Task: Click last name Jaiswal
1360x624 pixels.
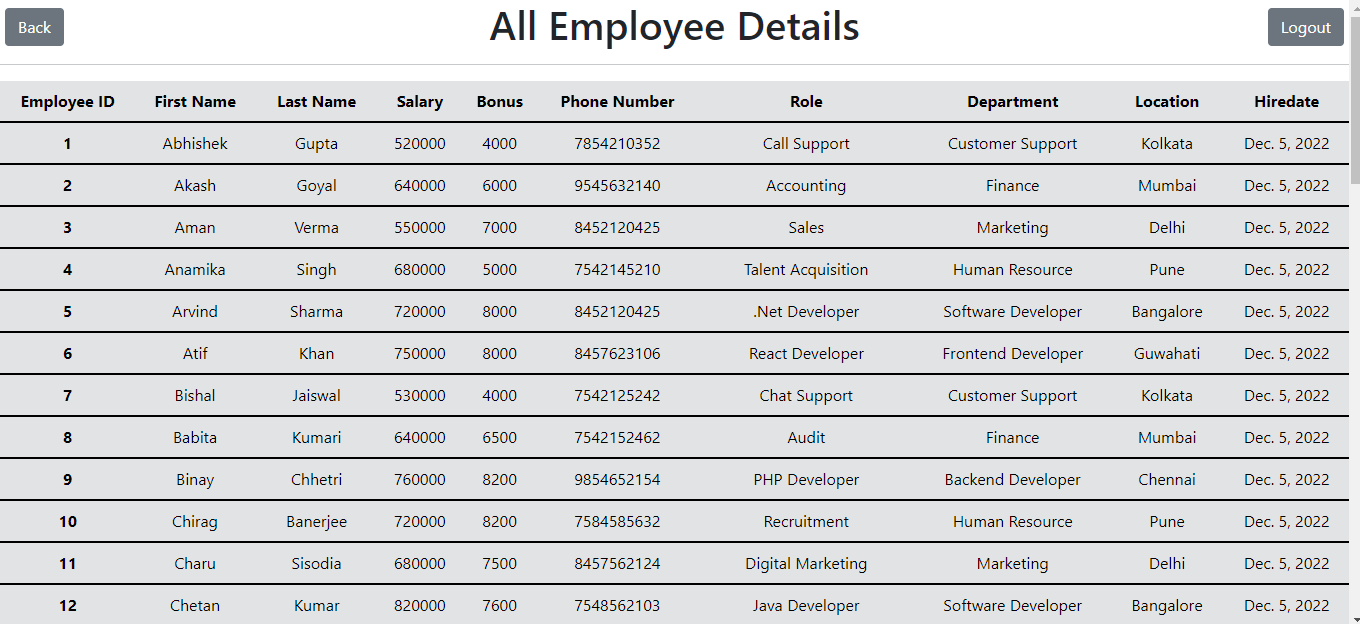Action: coord(316,396)
